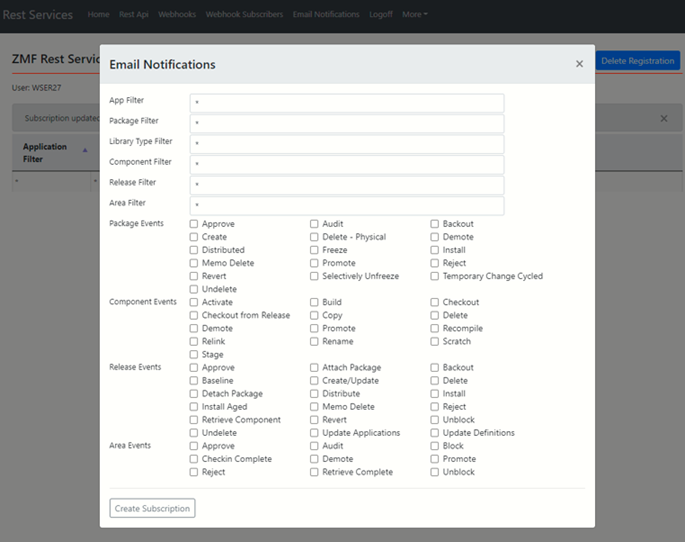Enable the Delete - Physical checkbox
Image resolution: width=685 pixels, height=542 pixels.
[314, 237]
